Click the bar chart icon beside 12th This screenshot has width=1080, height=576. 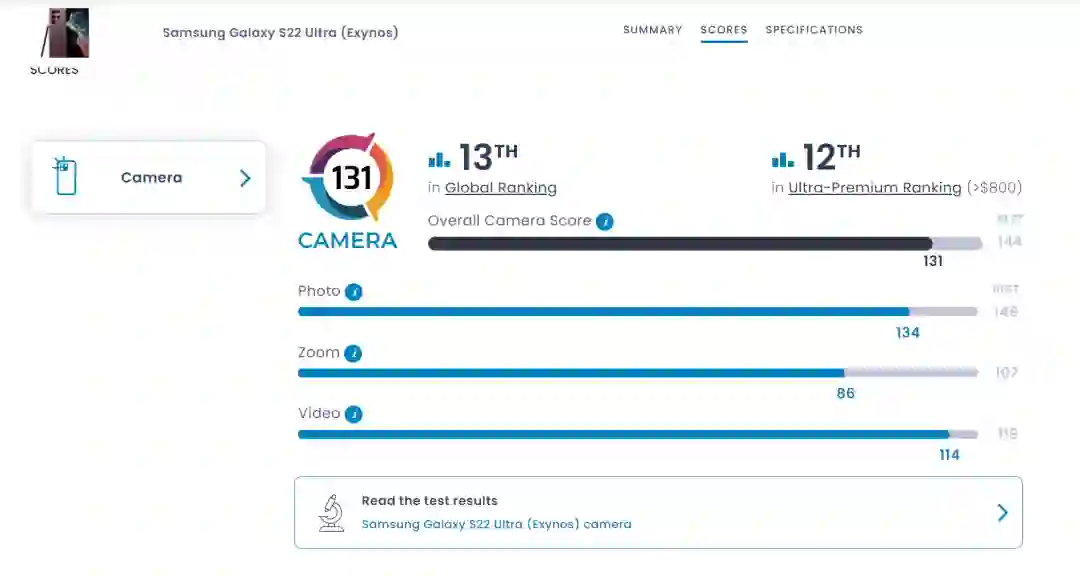(783, 160)
